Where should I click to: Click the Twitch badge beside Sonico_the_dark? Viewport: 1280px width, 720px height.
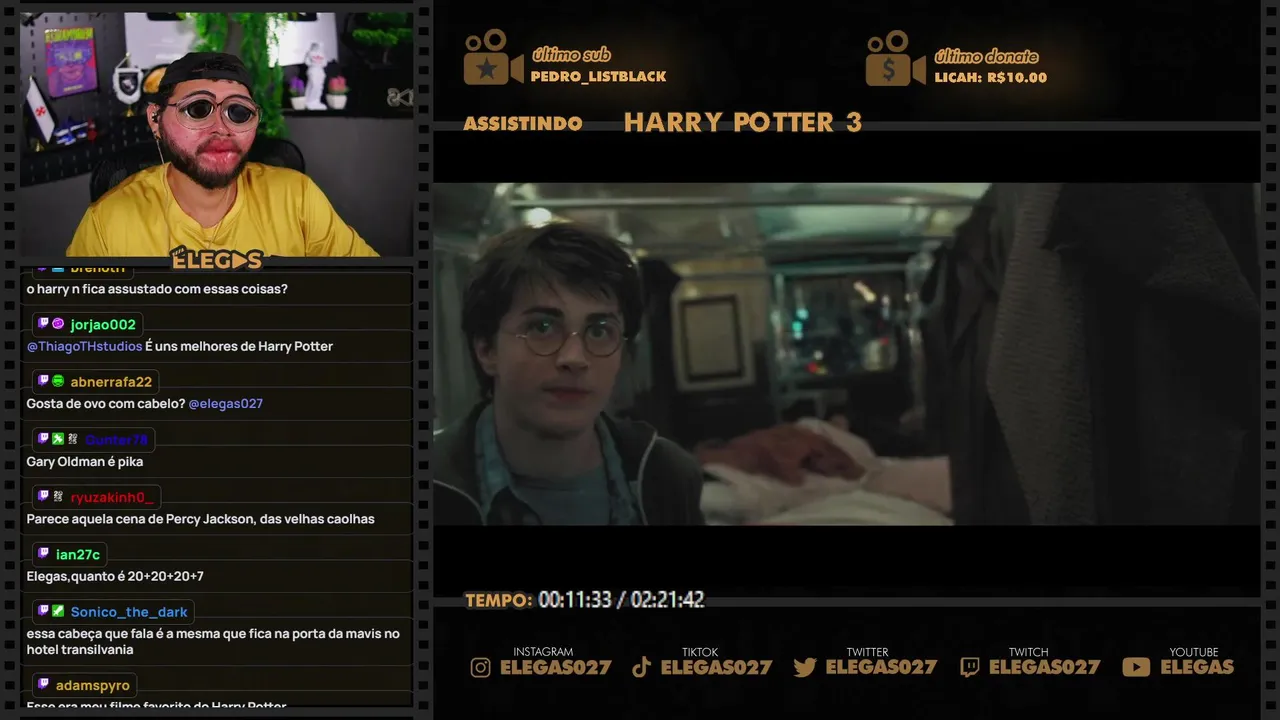pyautogui.click(x=43, y=611)
